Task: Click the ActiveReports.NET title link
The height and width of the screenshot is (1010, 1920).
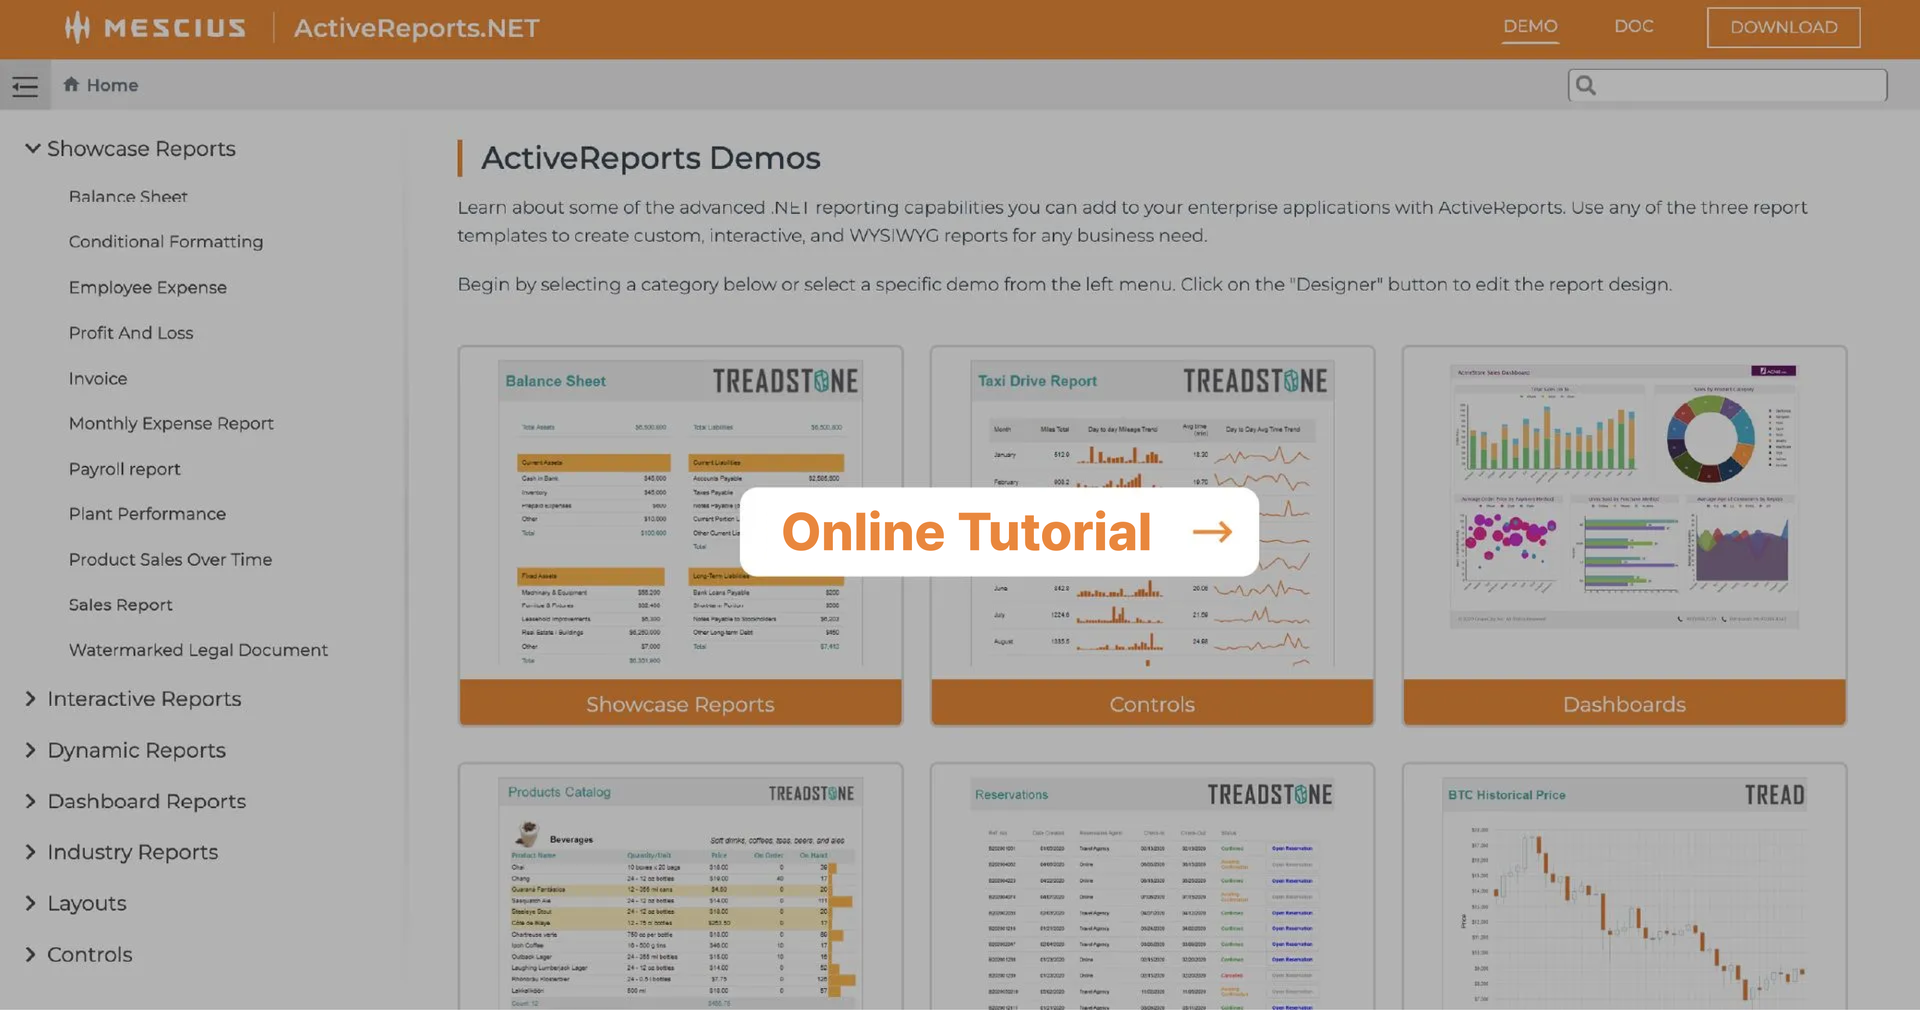Action: pyautogui.click(x=416, y=28)
